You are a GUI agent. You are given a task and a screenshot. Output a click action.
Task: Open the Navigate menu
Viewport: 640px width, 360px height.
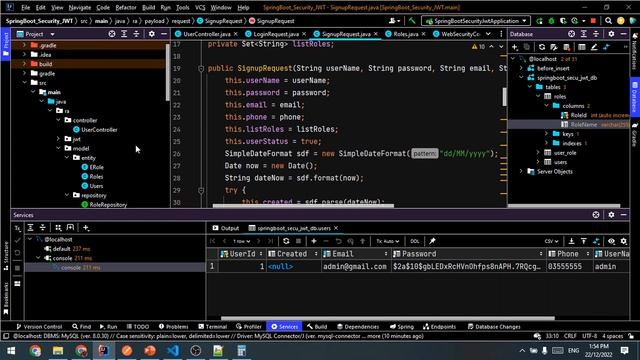click(x=80, y=7)
